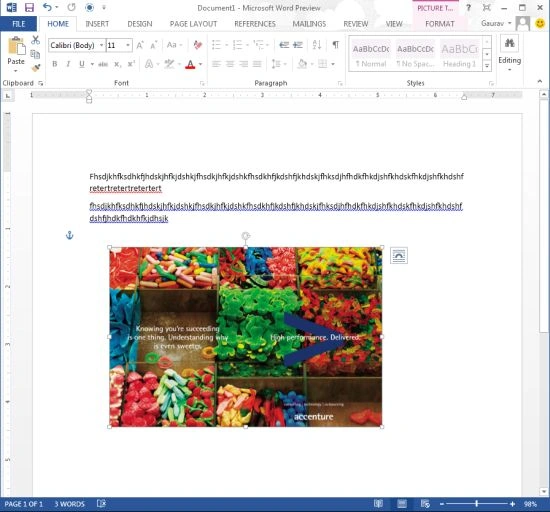Screen dimensions: 550x512
Task: Open the MAILINGS tab
Action: pyautogui.click(x=309, y=24)
